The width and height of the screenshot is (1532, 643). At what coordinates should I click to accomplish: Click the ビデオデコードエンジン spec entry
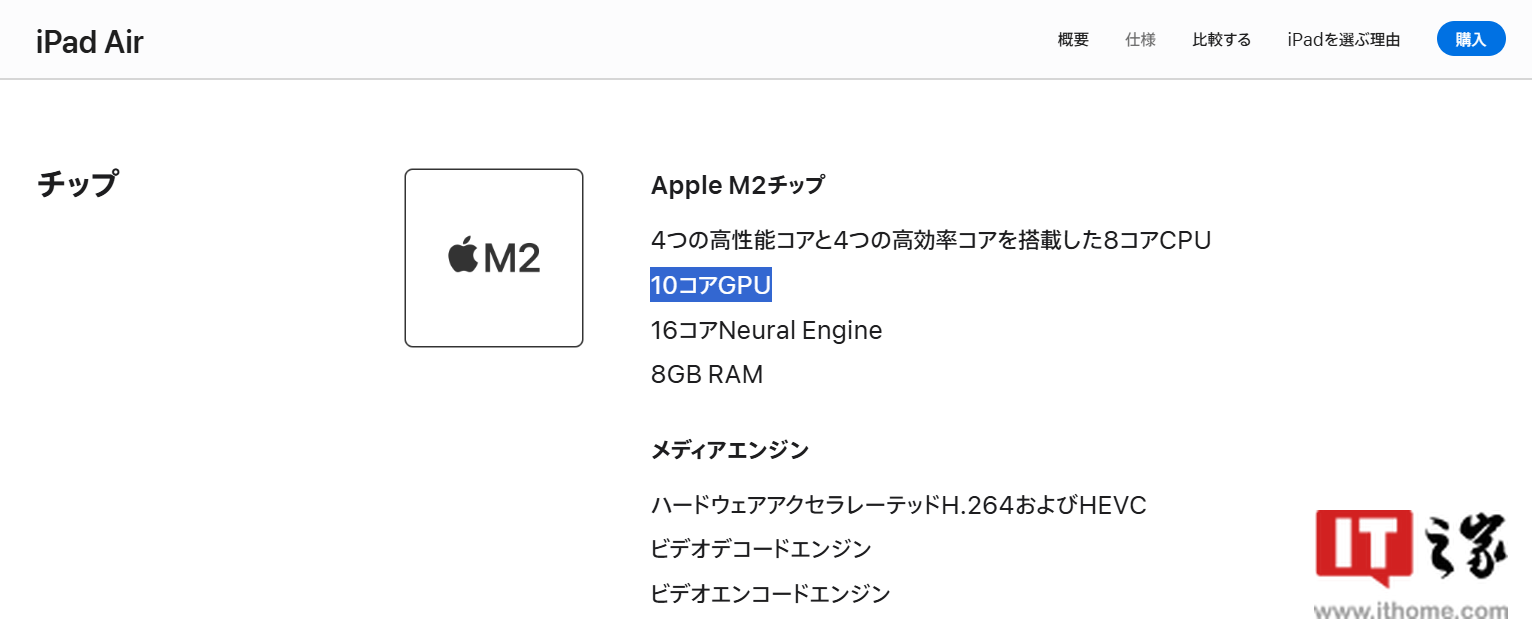tap(761, 548)
